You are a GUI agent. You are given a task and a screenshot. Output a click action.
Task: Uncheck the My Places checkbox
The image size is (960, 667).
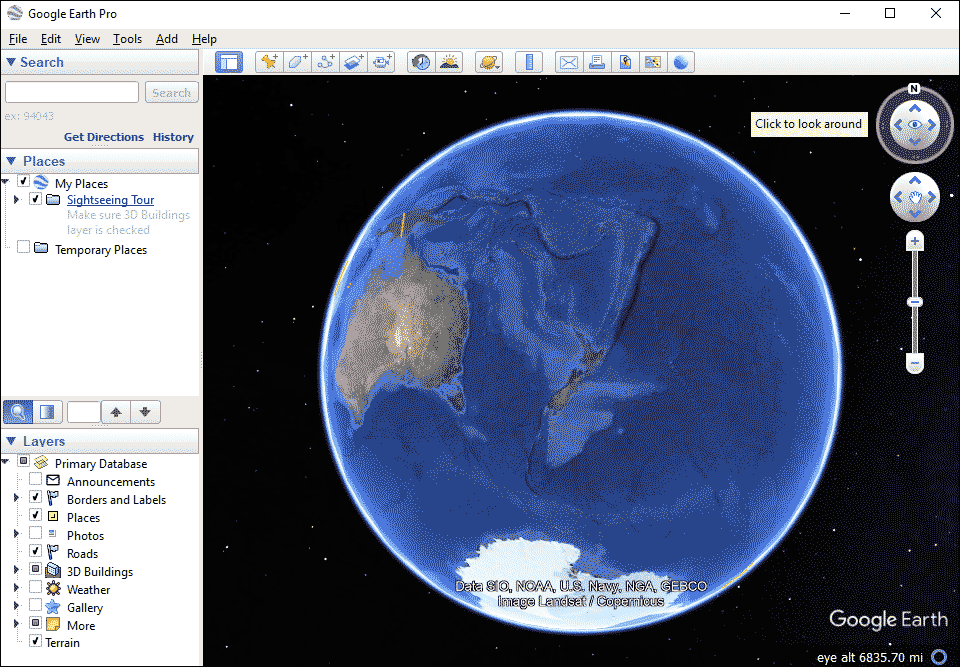point(23,181)
